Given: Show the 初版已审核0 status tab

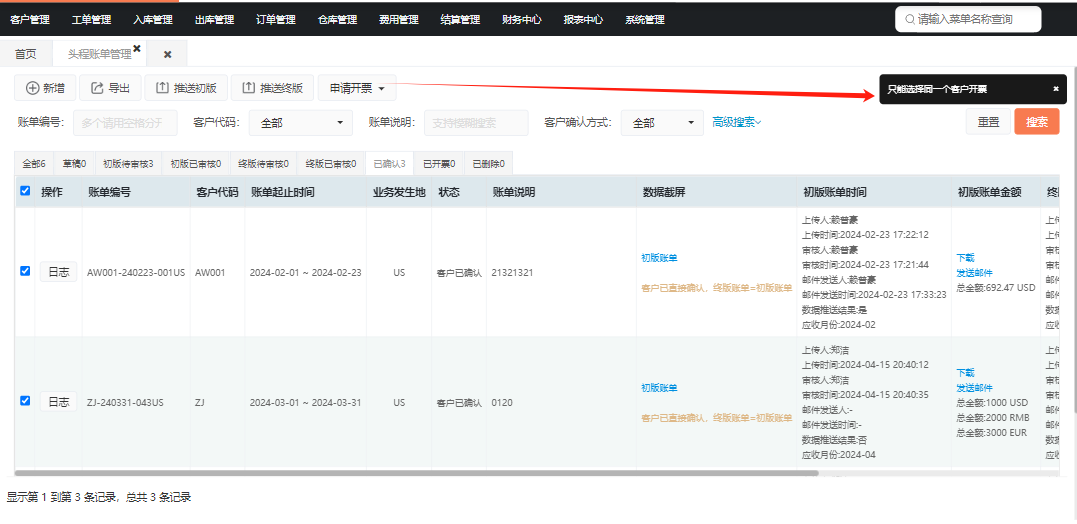Looking at the screenshot, I should [196, 164].
